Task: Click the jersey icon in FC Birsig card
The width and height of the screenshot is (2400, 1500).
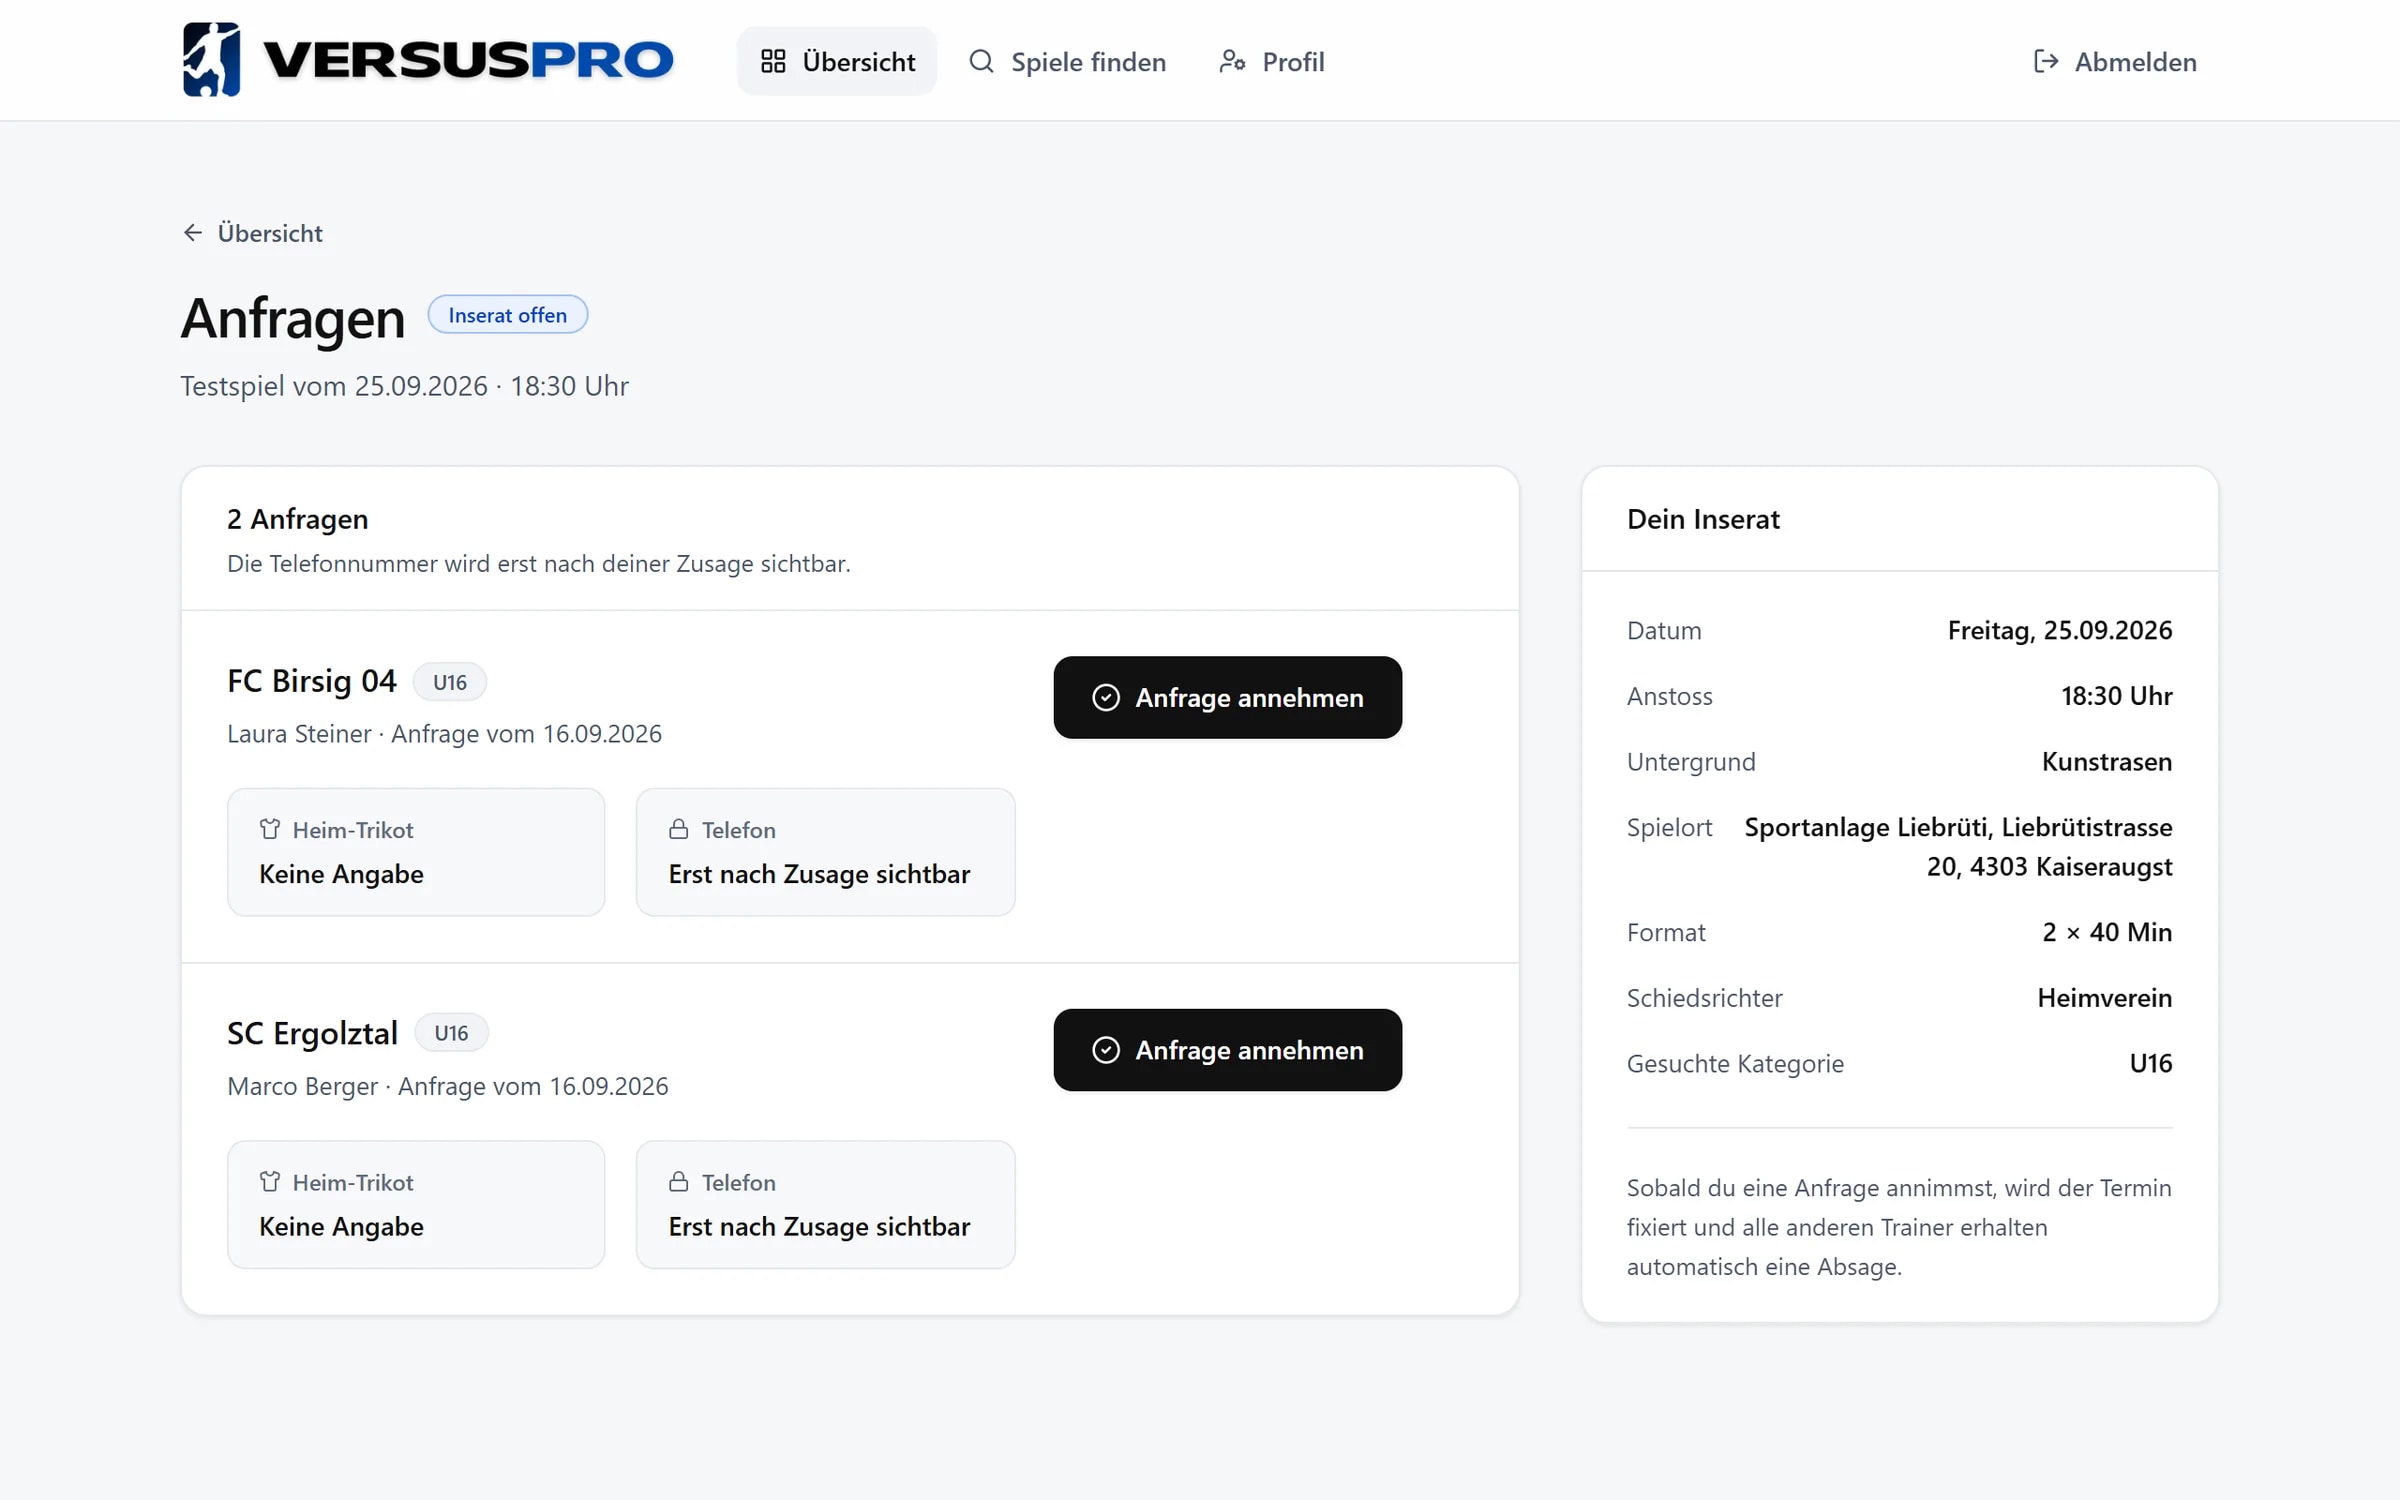Action: pos(270,829)
